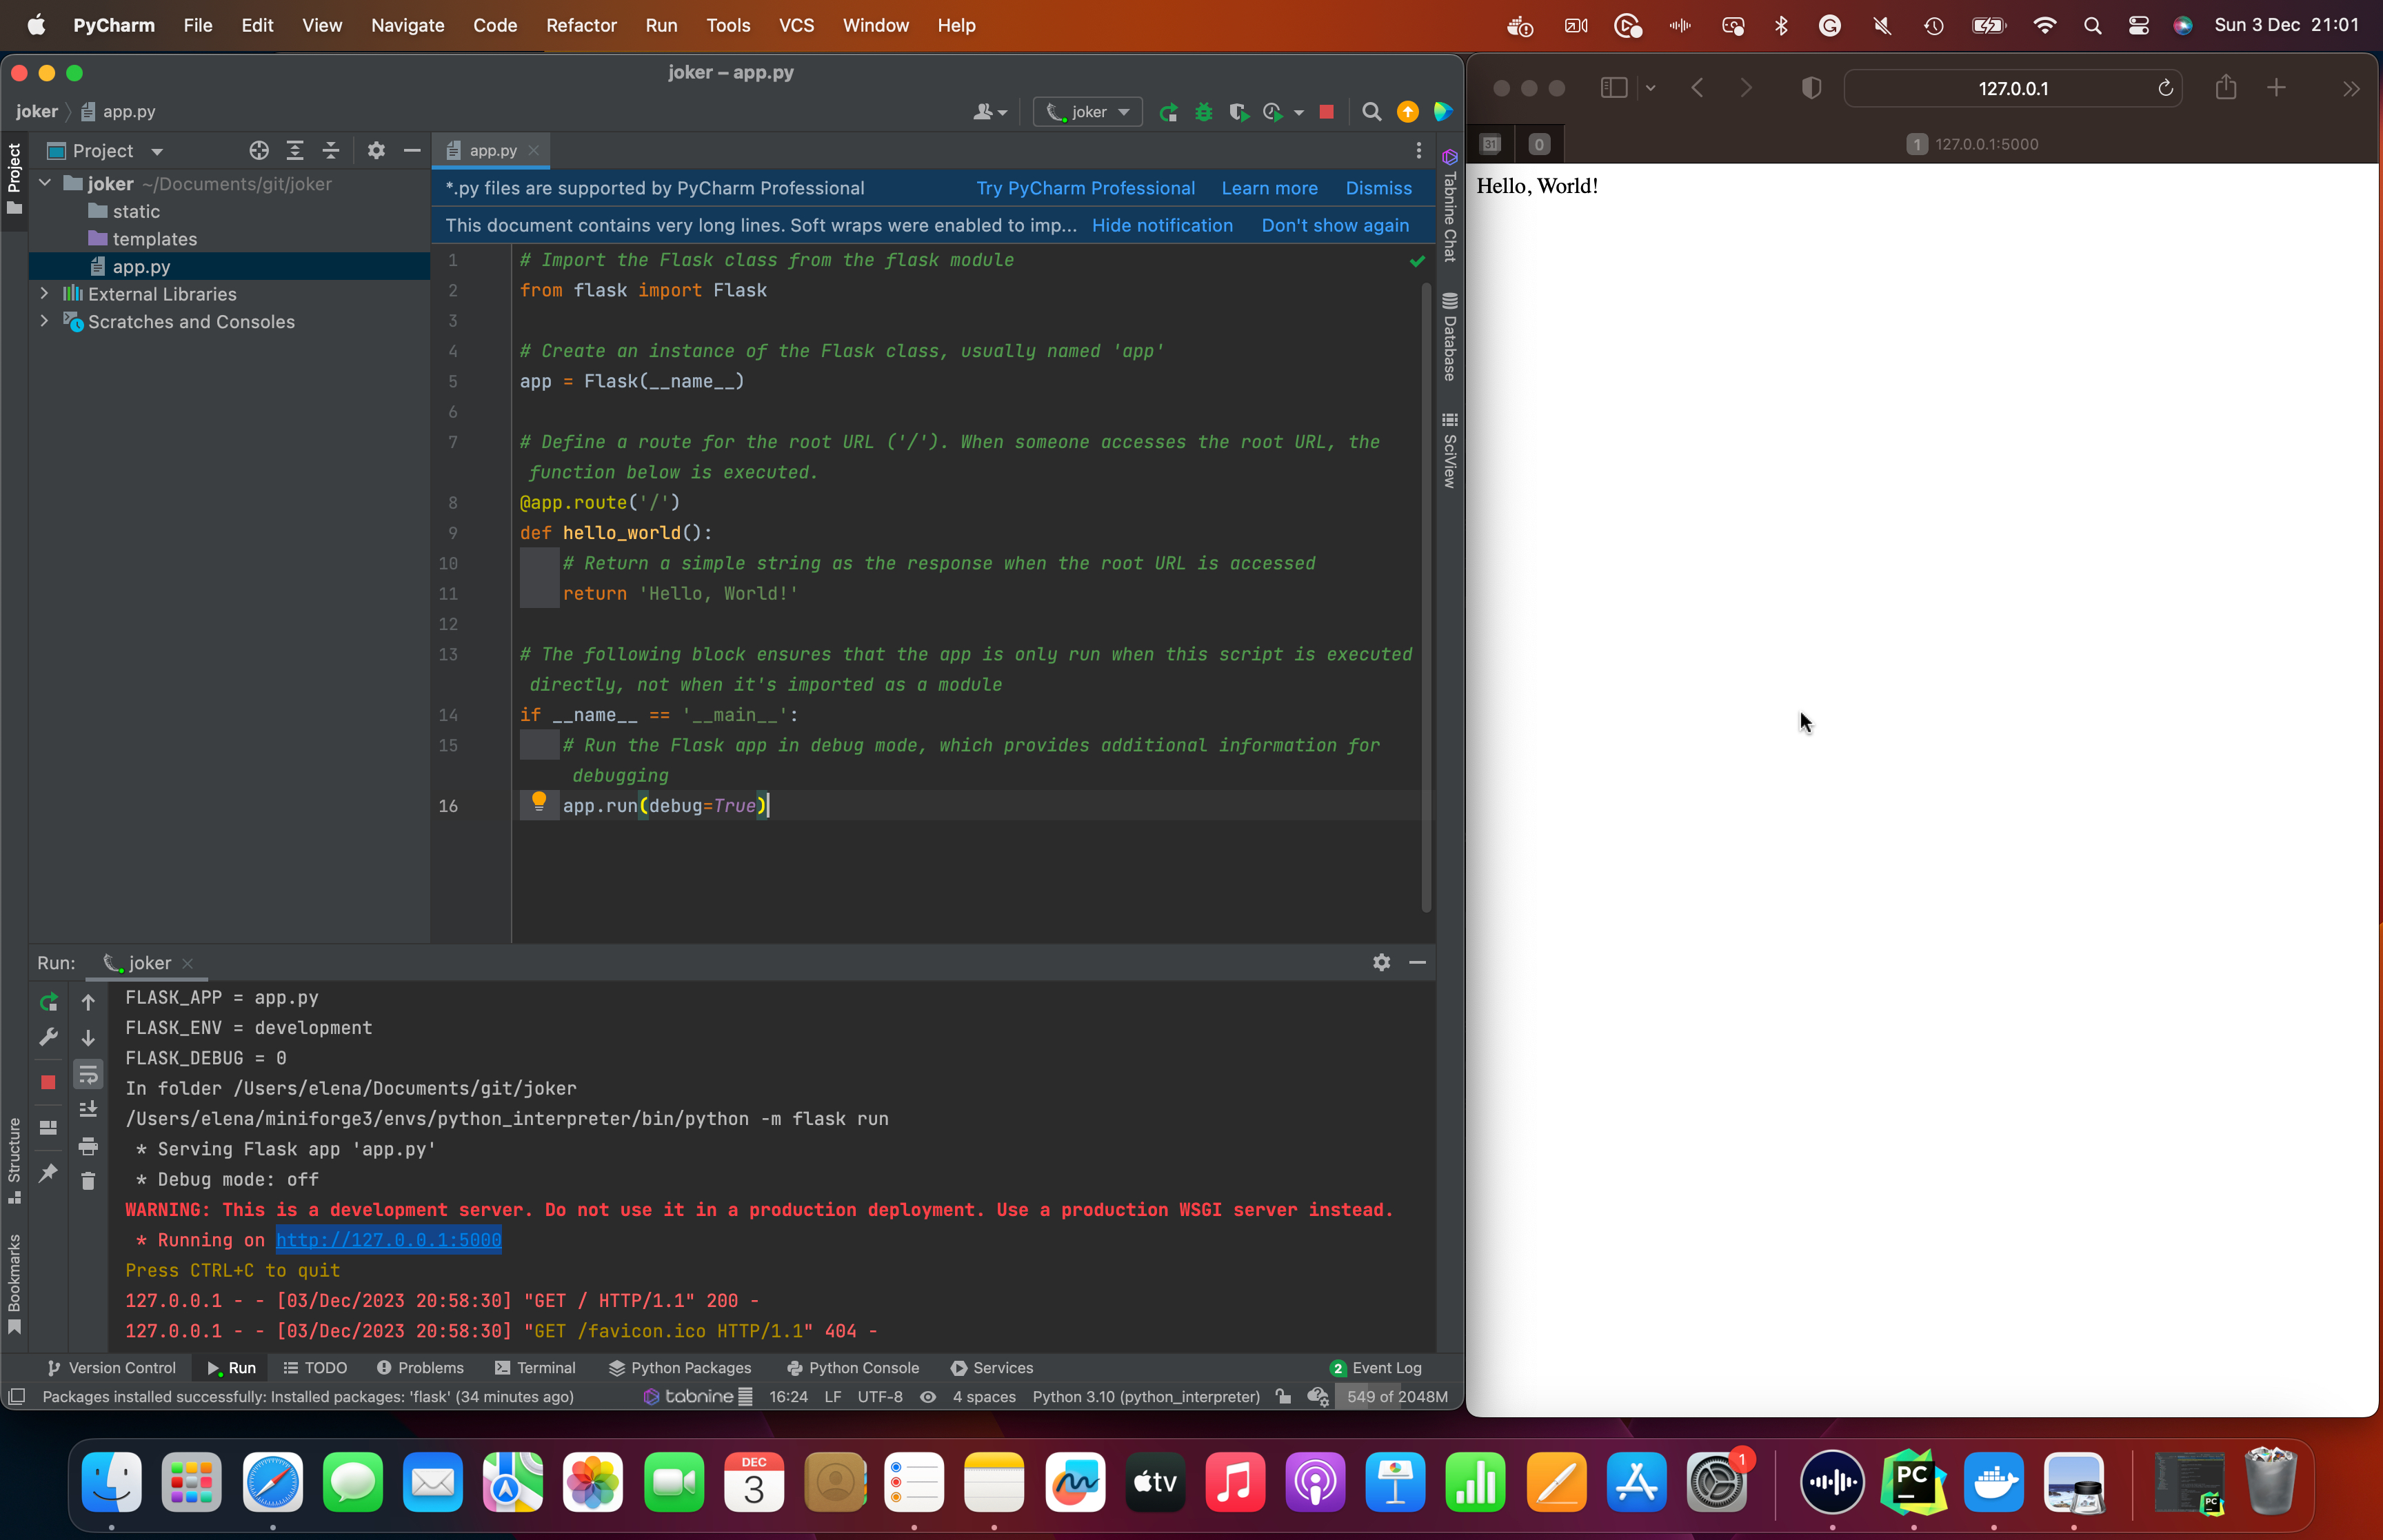Dismiss the PyCharm Professional banner

(x=1378, y=188)
